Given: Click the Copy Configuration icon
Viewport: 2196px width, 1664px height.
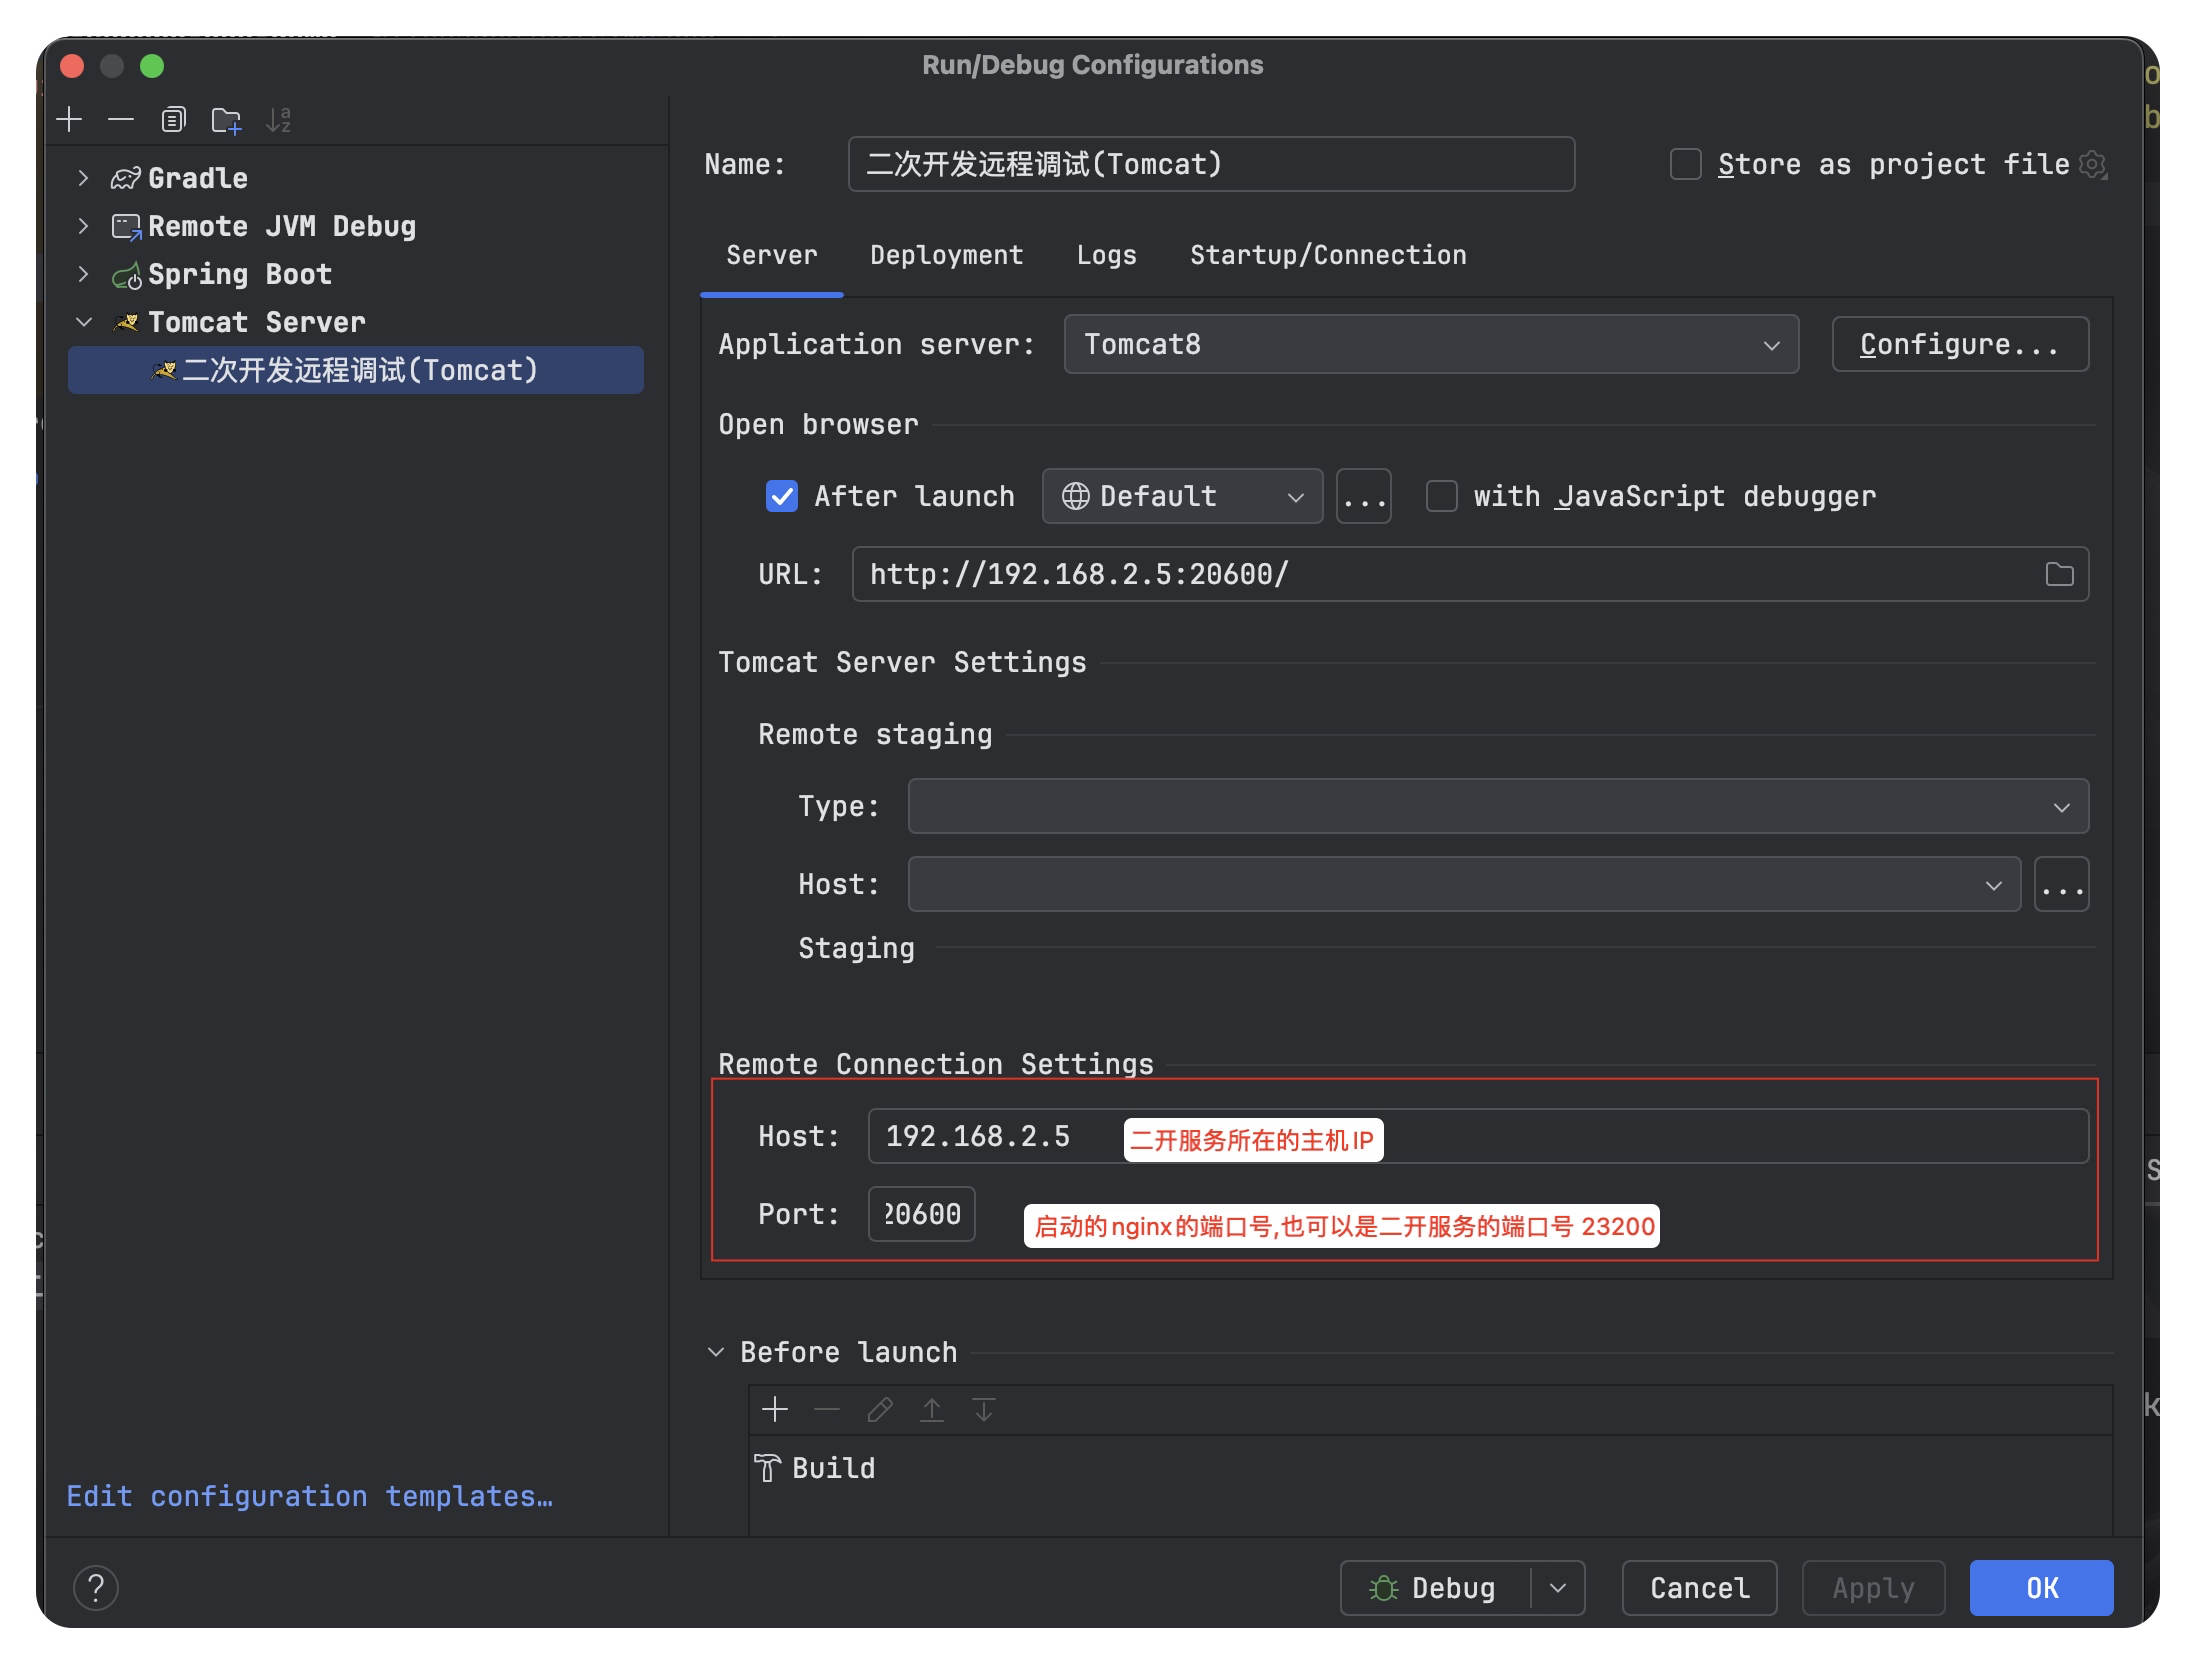Looking at the screenshot, I should pyautogui.click(x=173, y=120).
